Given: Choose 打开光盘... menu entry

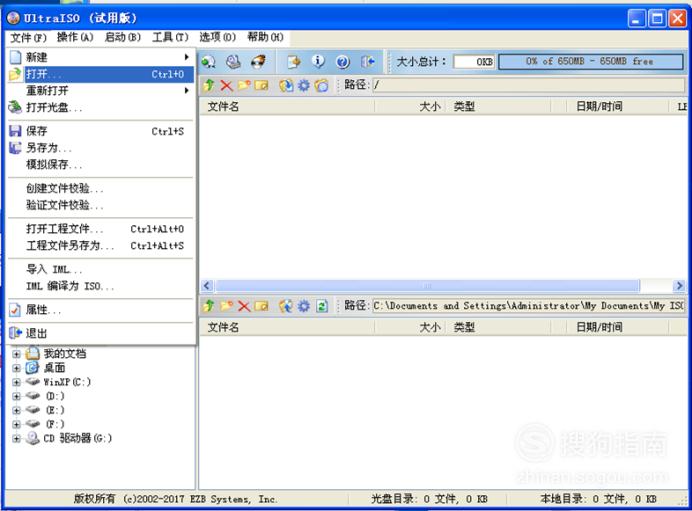Looking at the screenshot, I should [101, 107].
